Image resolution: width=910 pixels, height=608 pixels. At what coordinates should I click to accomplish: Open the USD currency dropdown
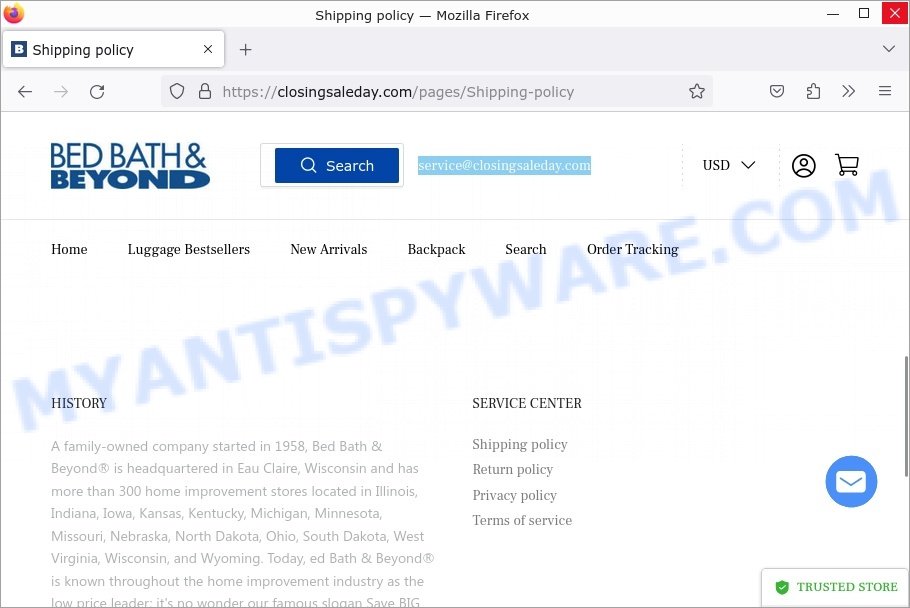point(729,165)
